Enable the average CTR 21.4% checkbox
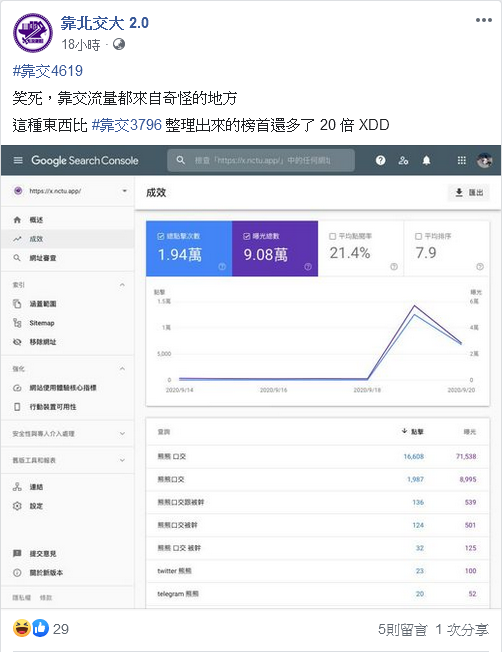The width and height of the screenshot is (502, 652). 332,236
